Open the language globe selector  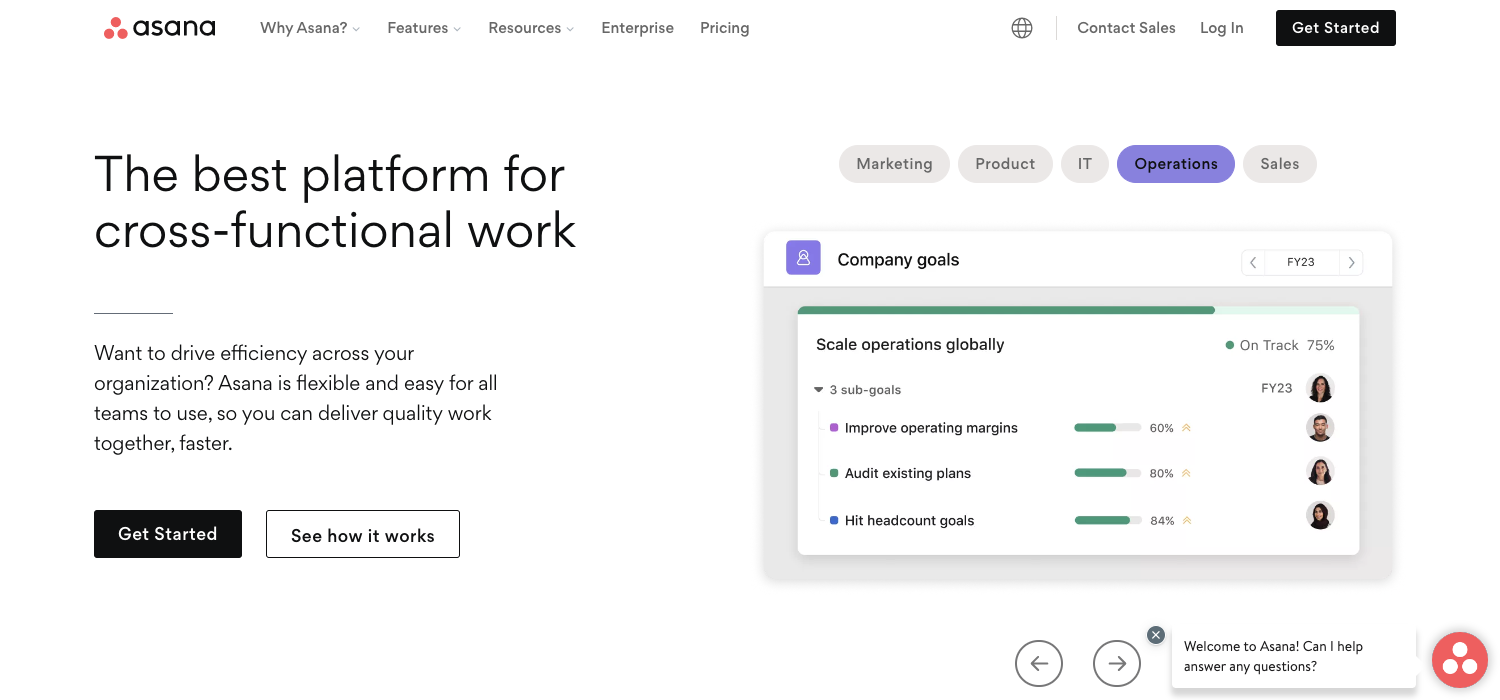[1022, 28]
